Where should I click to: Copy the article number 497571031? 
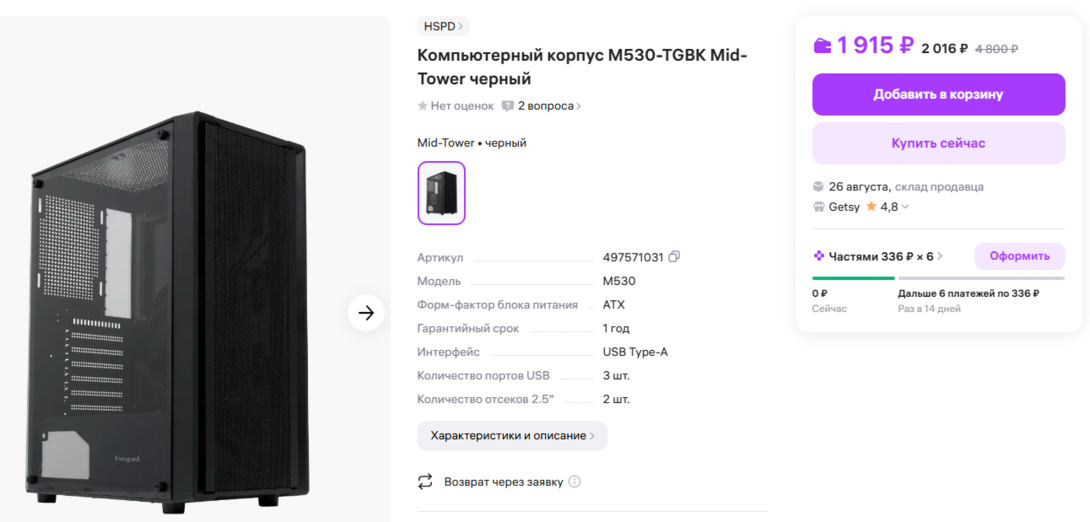click(x=674, y=257)
